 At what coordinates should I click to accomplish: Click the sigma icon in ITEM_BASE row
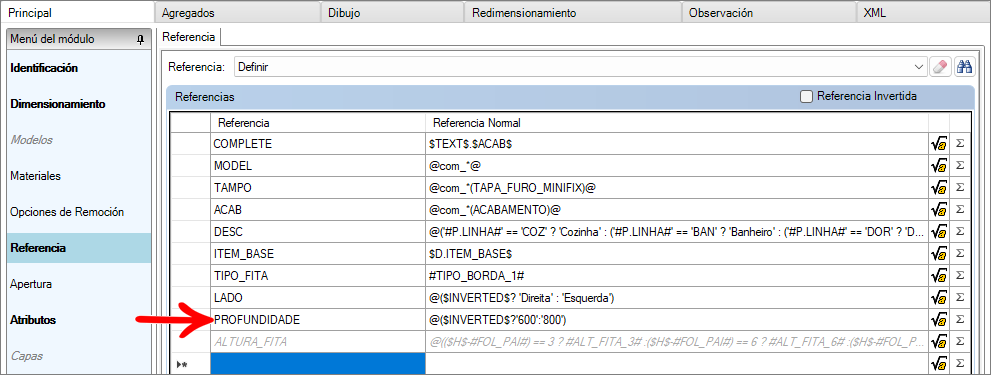959,254
